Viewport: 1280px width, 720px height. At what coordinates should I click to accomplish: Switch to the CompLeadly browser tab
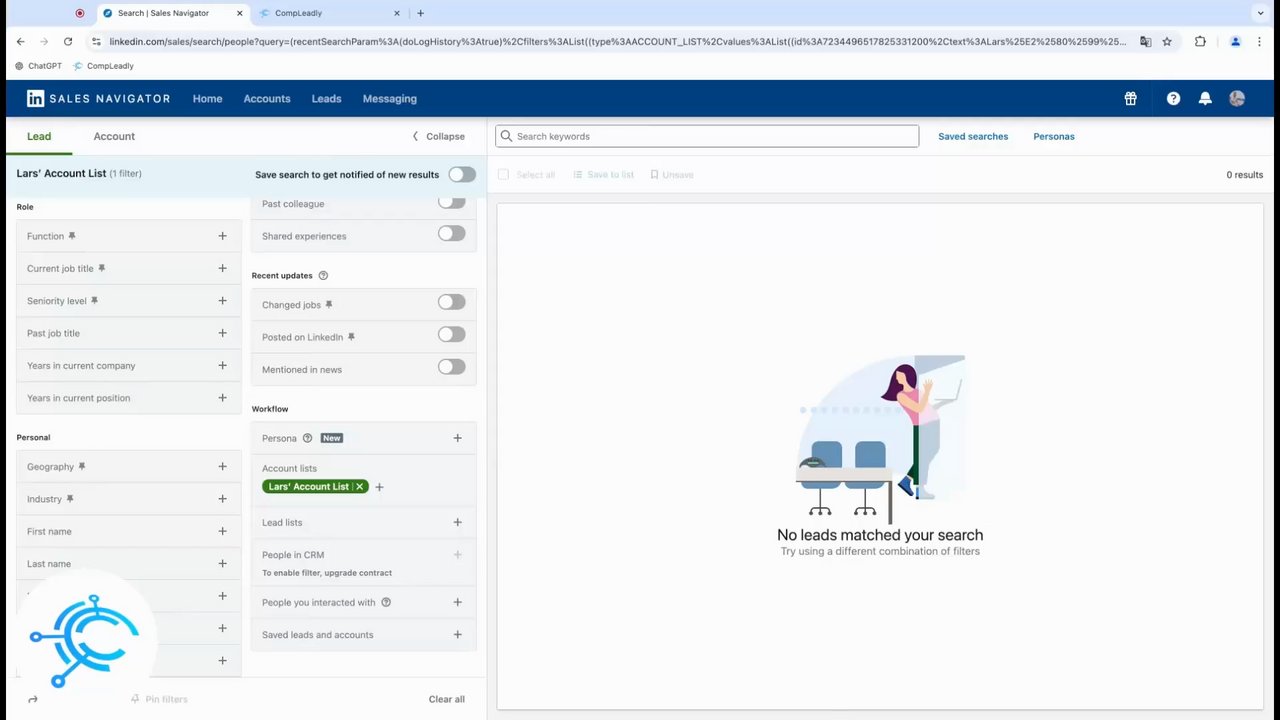[328, 13]
